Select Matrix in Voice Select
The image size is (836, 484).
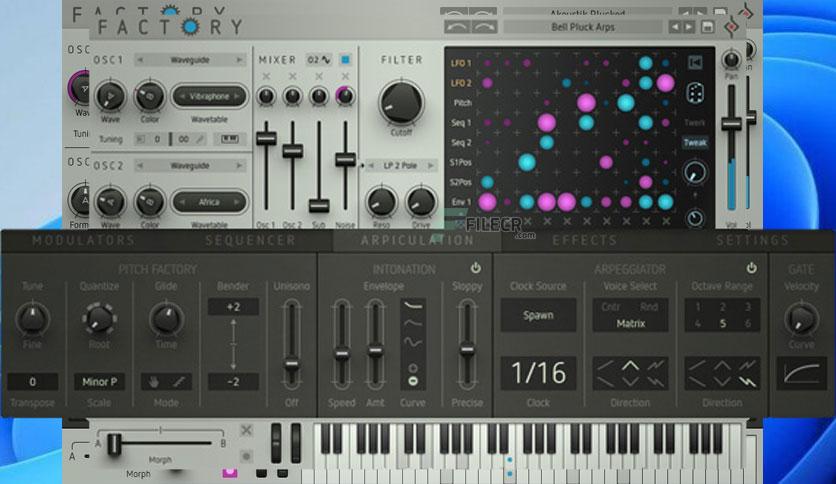click(630, 324)
